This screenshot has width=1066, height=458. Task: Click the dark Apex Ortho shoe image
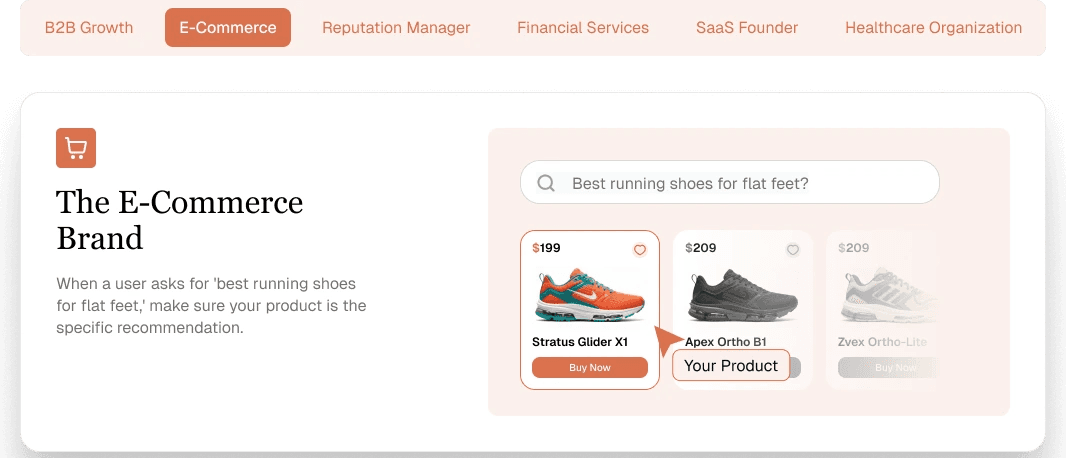click(743, 296)
